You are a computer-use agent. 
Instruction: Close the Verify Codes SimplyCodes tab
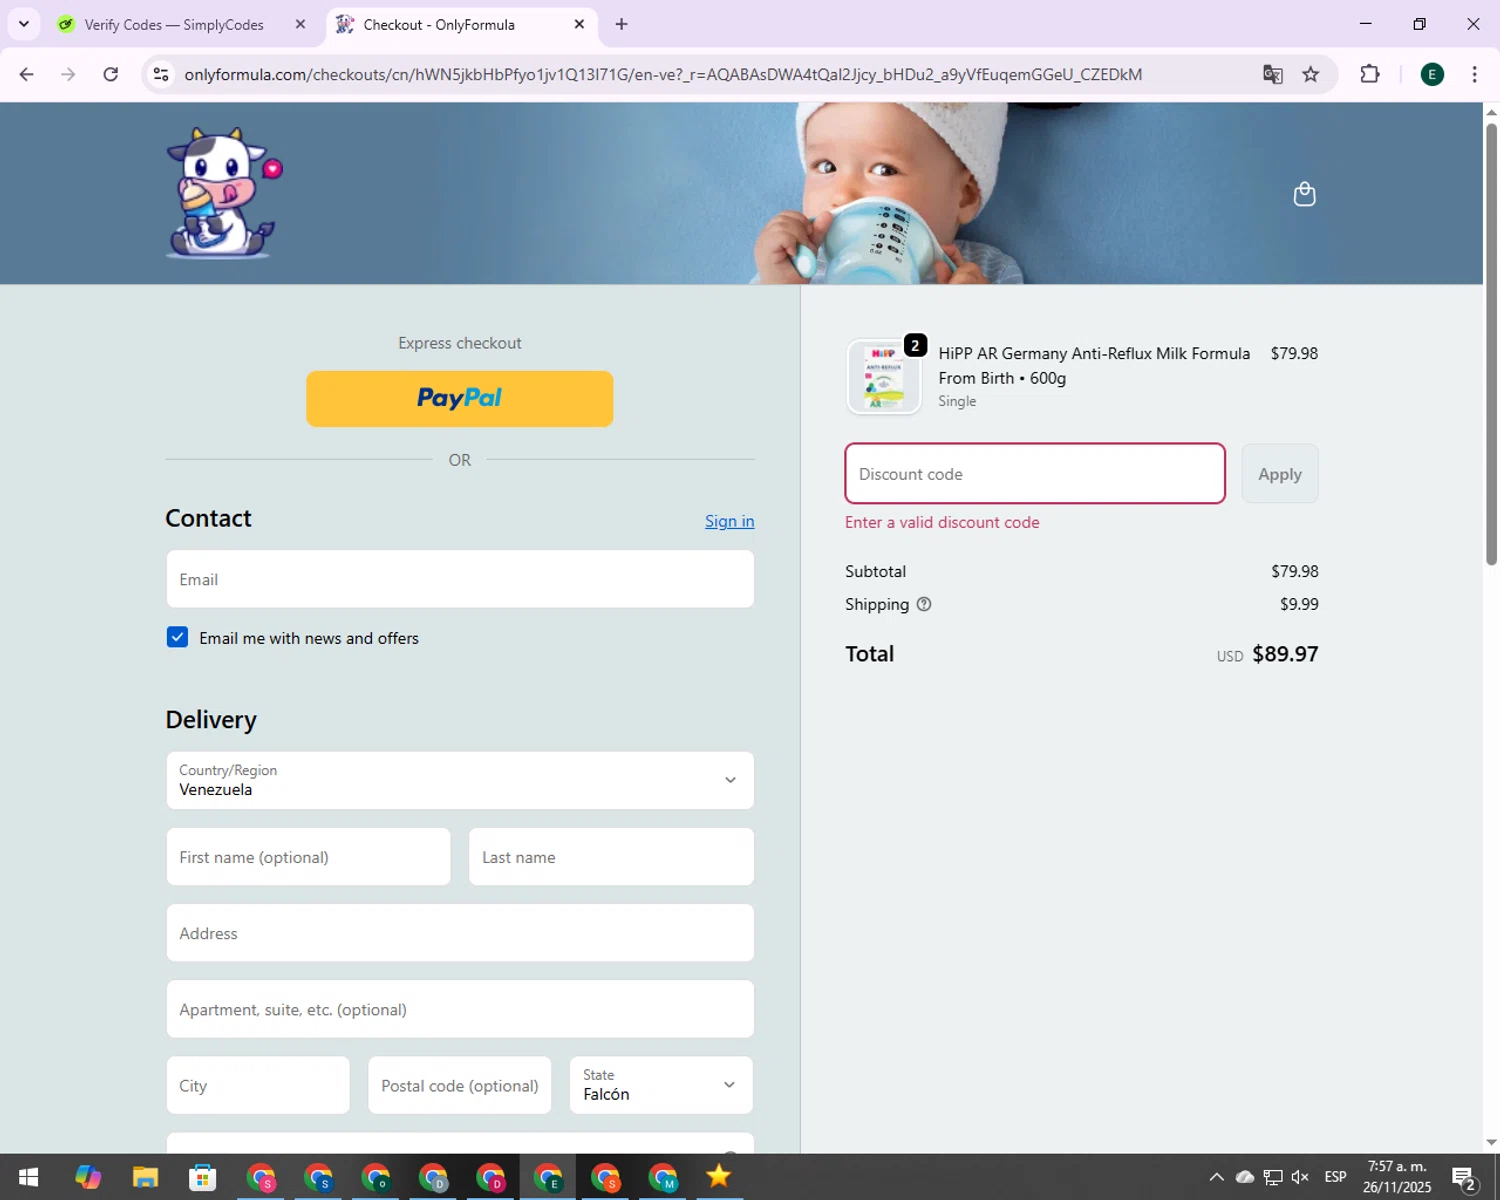pyautogui.click(x=300, y=24)
